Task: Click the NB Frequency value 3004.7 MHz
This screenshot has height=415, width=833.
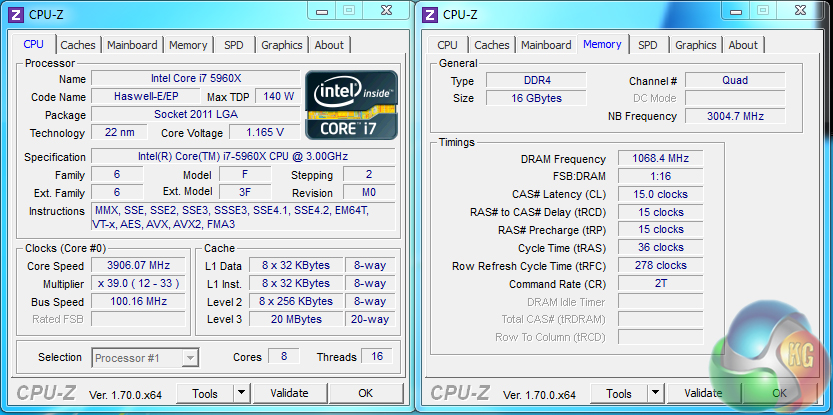Action: pyautogui.click(x=735, y=116)
